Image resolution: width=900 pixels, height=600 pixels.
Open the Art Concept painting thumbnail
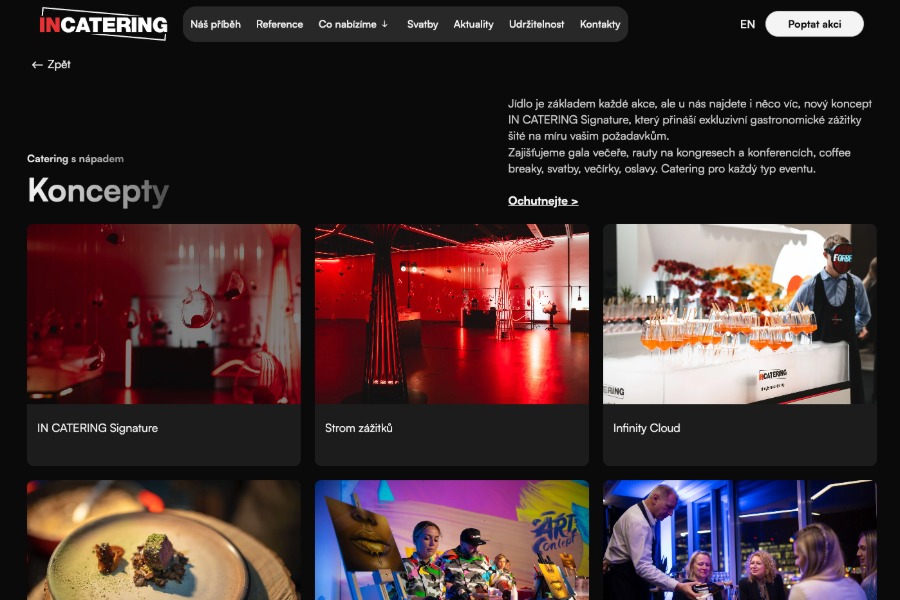[452, 540]
